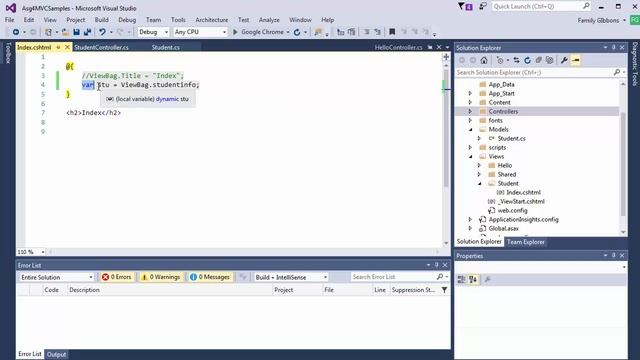Click the New Project toolbar icon
The height and width of the screenshot is (360, 640).
48,32
